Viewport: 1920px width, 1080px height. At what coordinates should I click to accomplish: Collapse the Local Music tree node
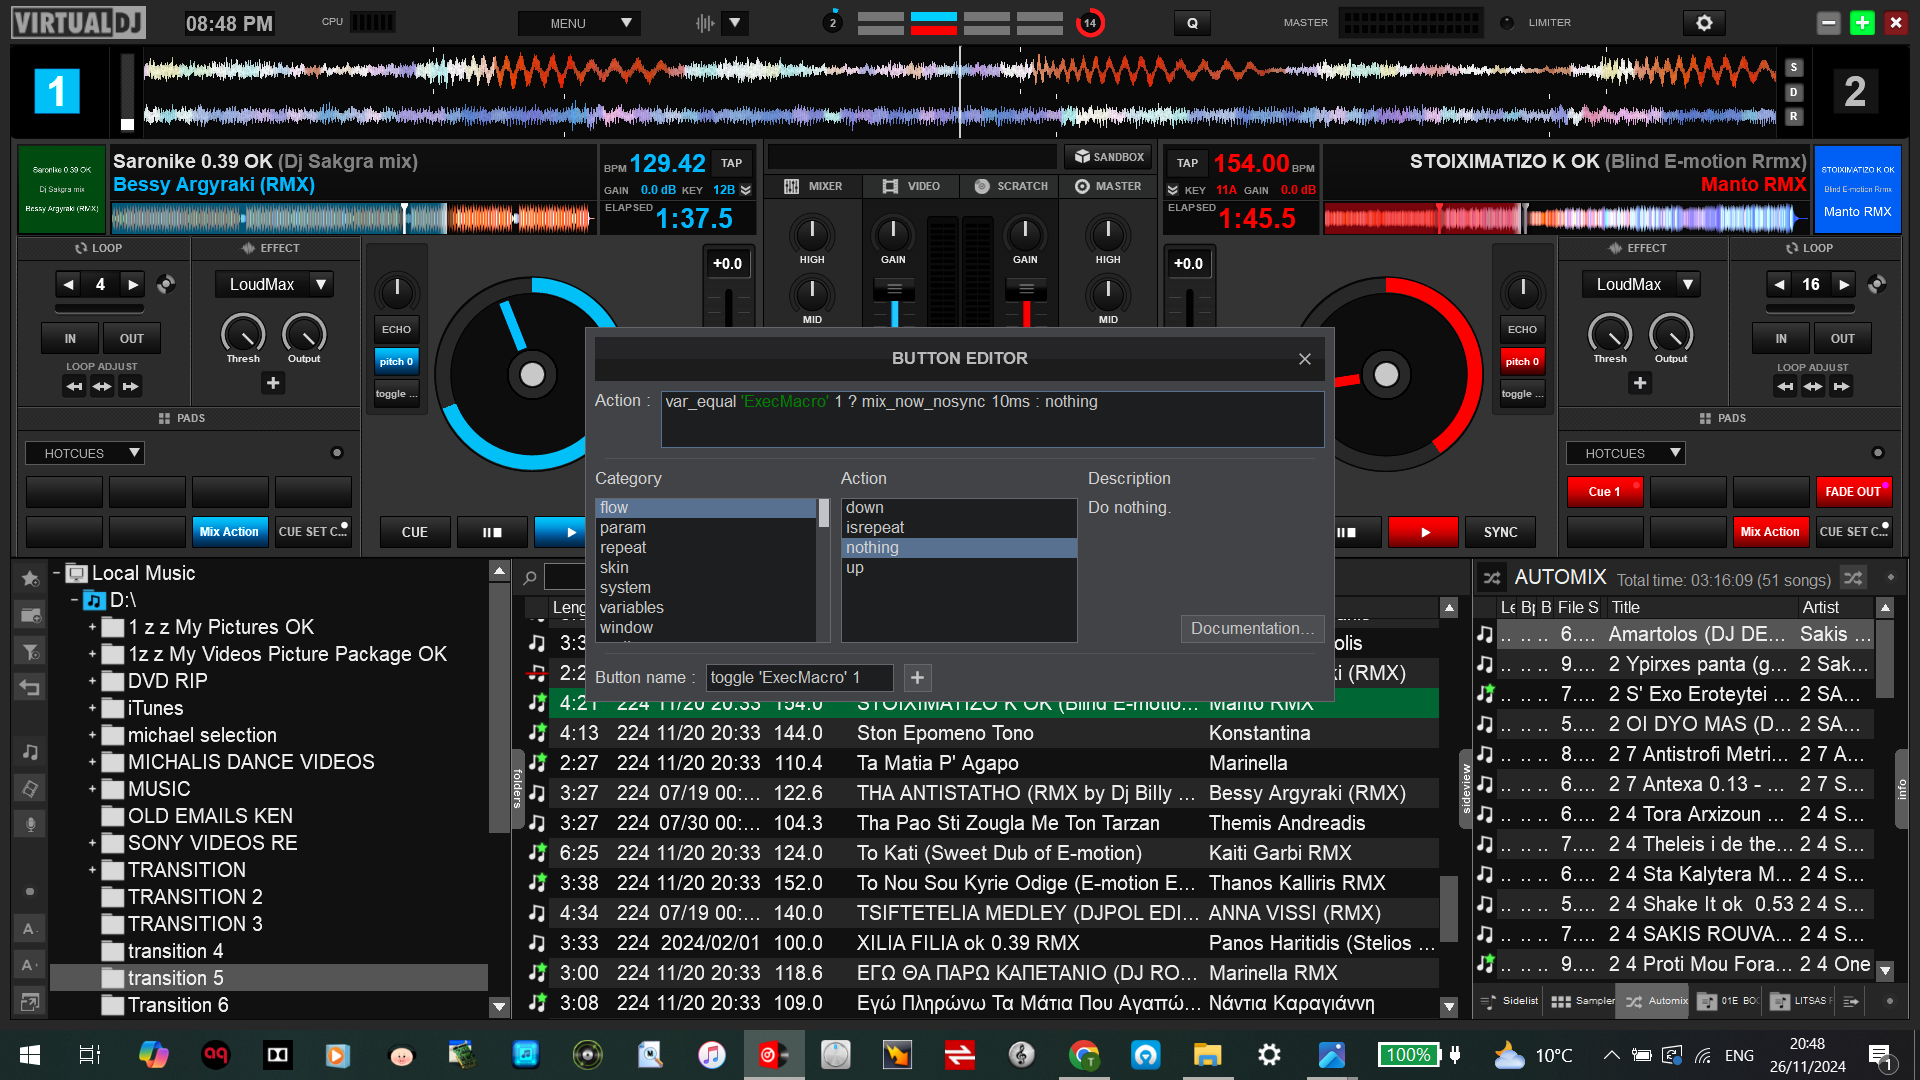pos(57,574)
